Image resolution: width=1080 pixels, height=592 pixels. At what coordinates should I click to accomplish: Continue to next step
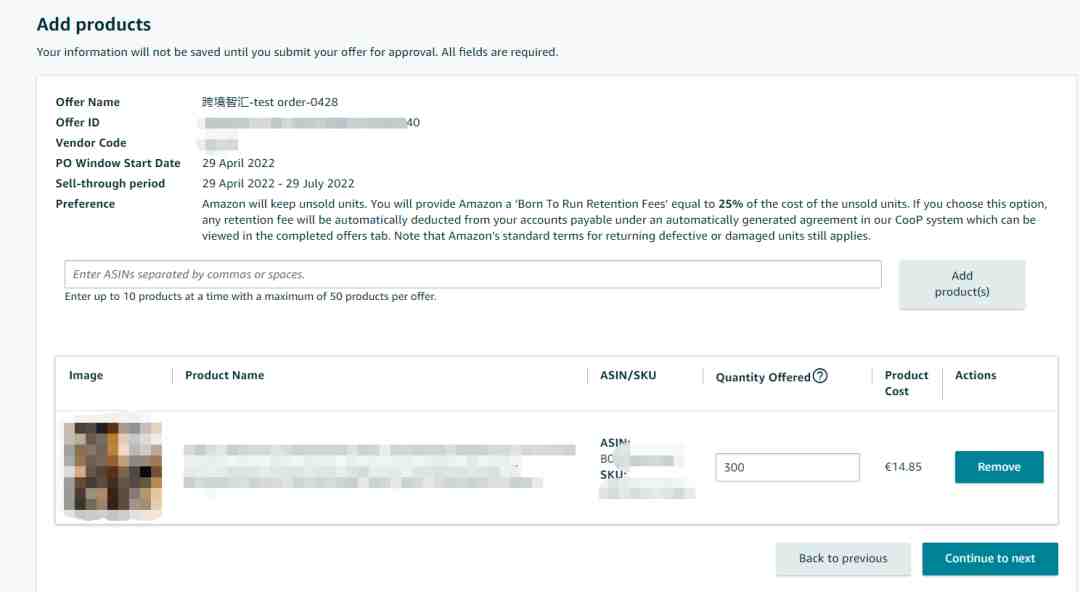990,559
